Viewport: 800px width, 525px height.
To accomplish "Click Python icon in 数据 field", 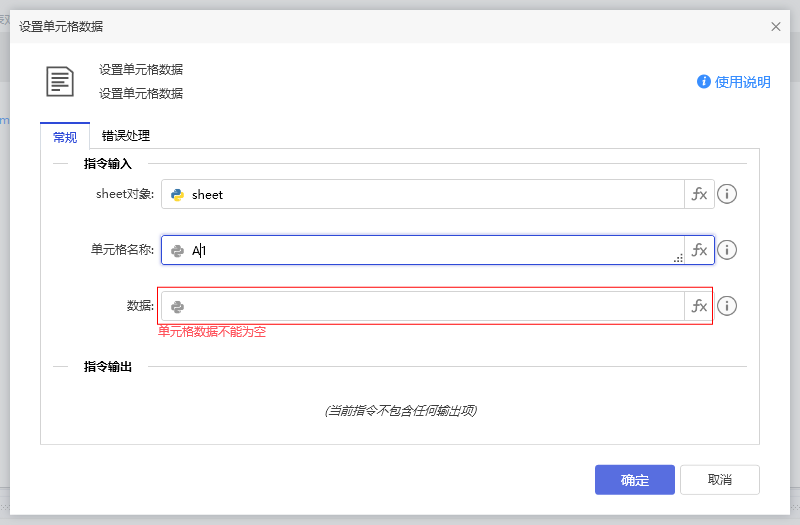I will (x=177, y=307).
